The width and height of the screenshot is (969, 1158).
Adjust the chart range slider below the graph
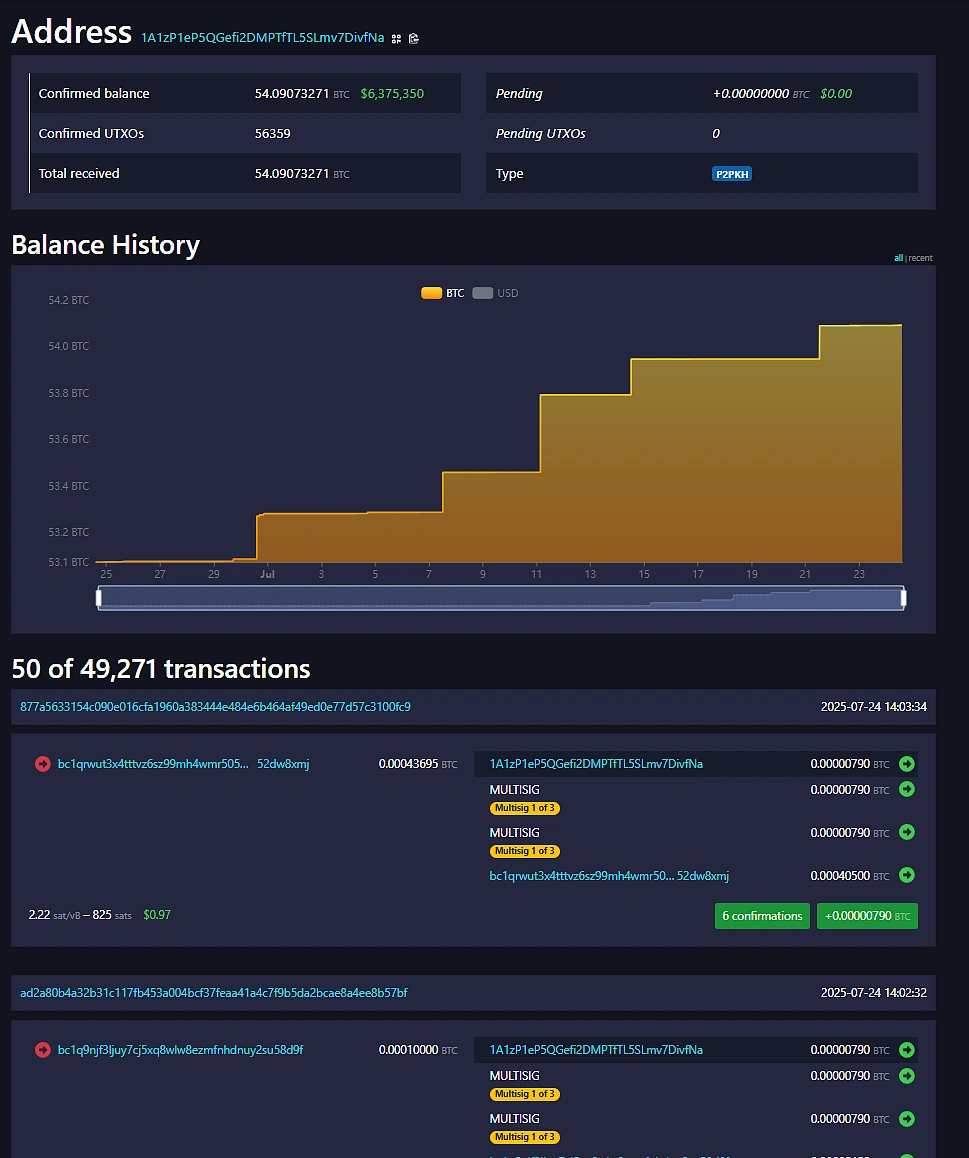(x=501, y=597)
